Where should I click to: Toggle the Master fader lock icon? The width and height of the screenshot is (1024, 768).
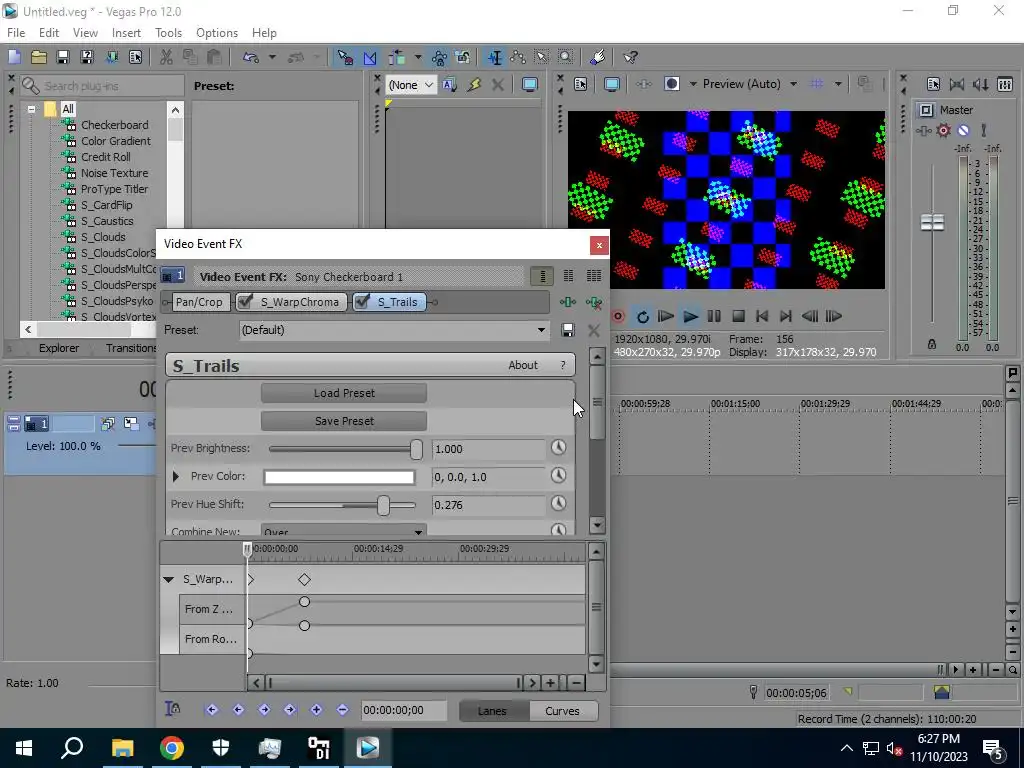tap(932, 344)
